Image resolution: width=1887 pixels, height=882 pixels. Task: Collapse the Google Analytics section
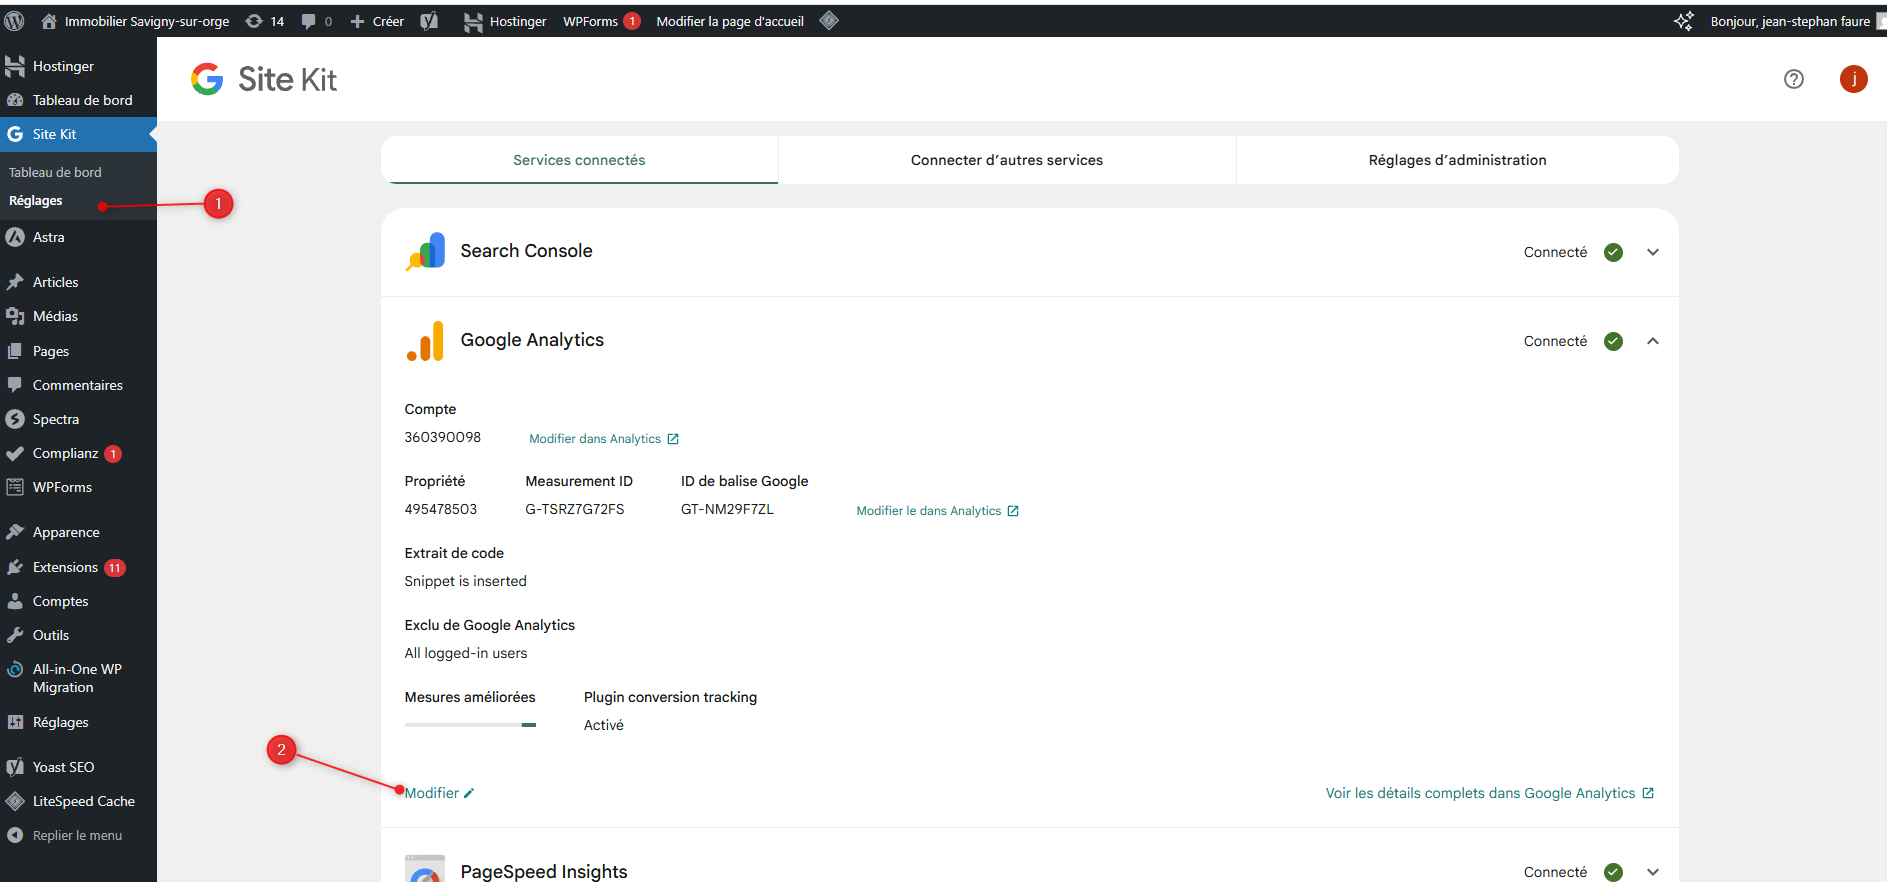pyautogui.click(x=1652, y=341)
